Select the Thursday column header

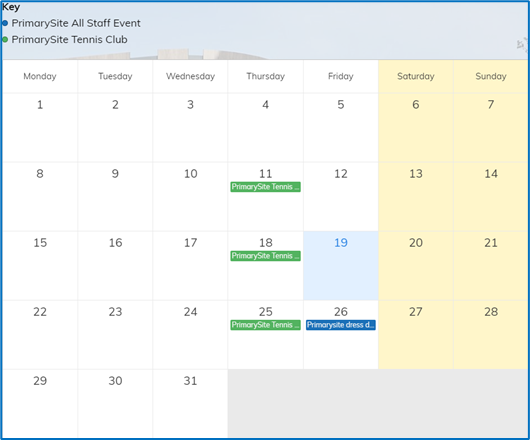[265, 76]
